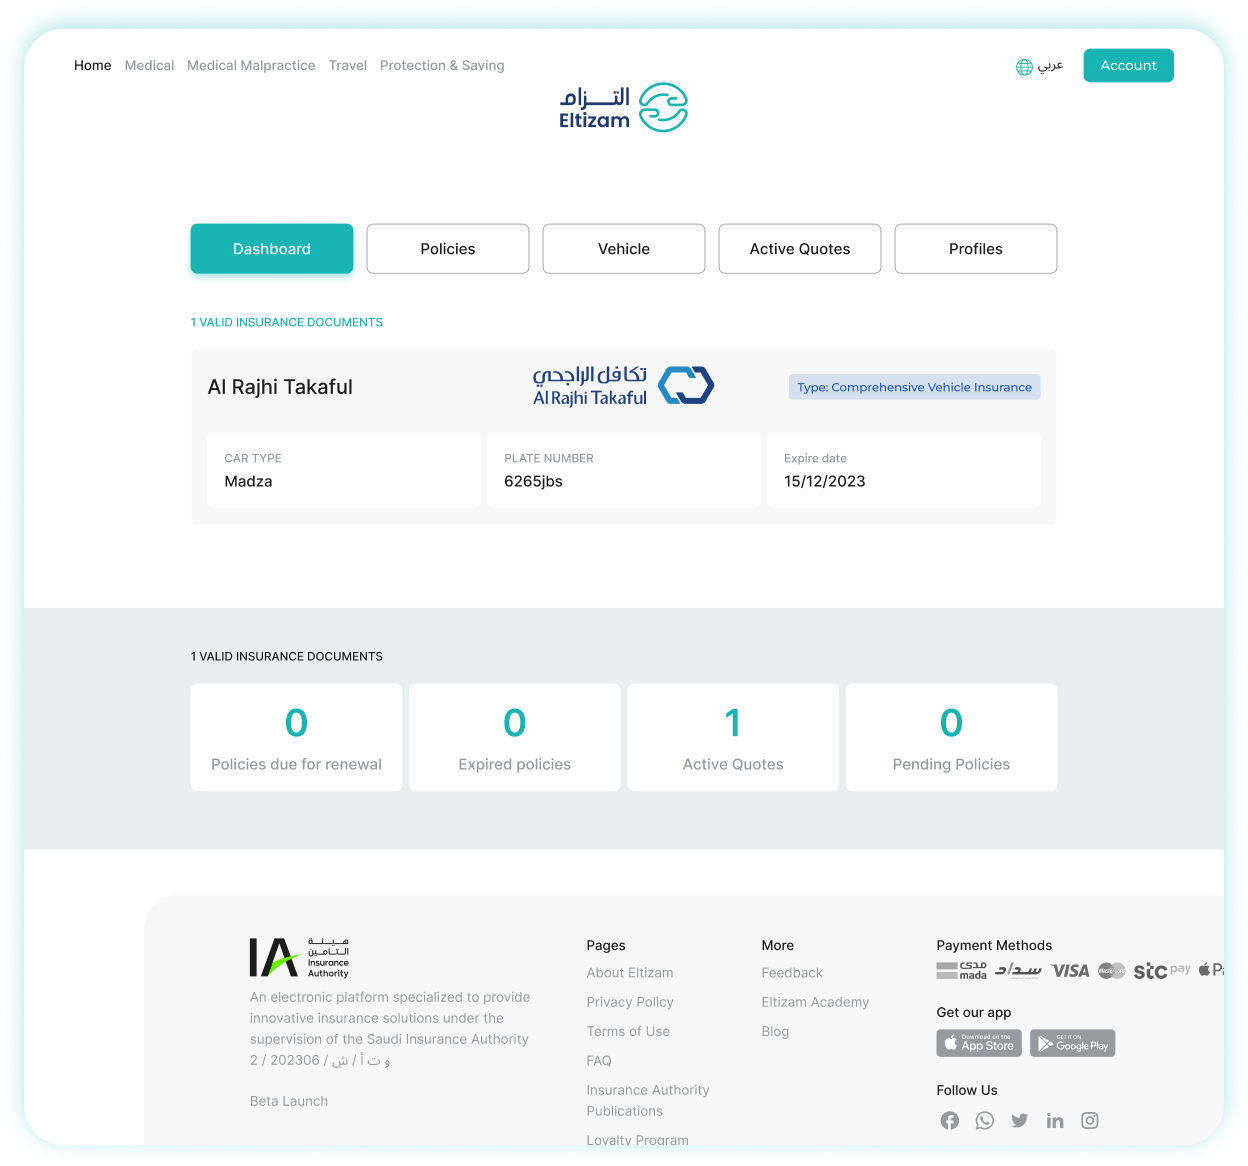
Task: Click the plate number 6265jbs
Action: (533, 481)
